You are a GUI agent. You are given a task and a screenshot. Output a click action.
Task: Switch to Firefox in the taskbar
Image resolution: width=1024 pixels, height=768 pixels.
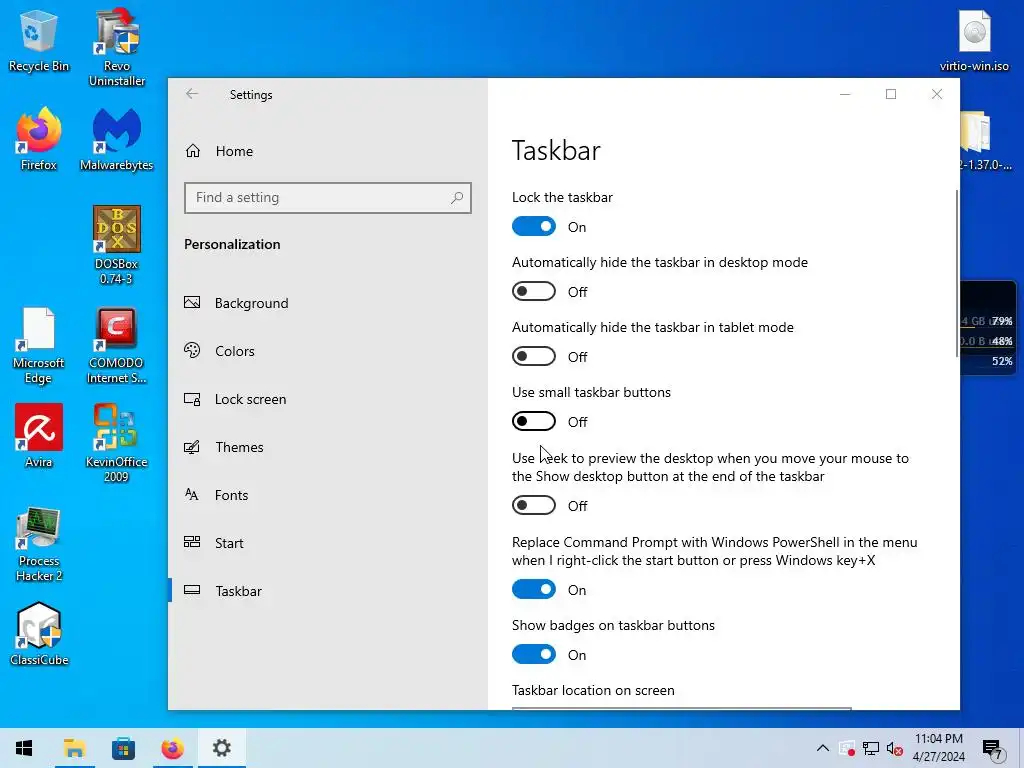pos(172,748)
